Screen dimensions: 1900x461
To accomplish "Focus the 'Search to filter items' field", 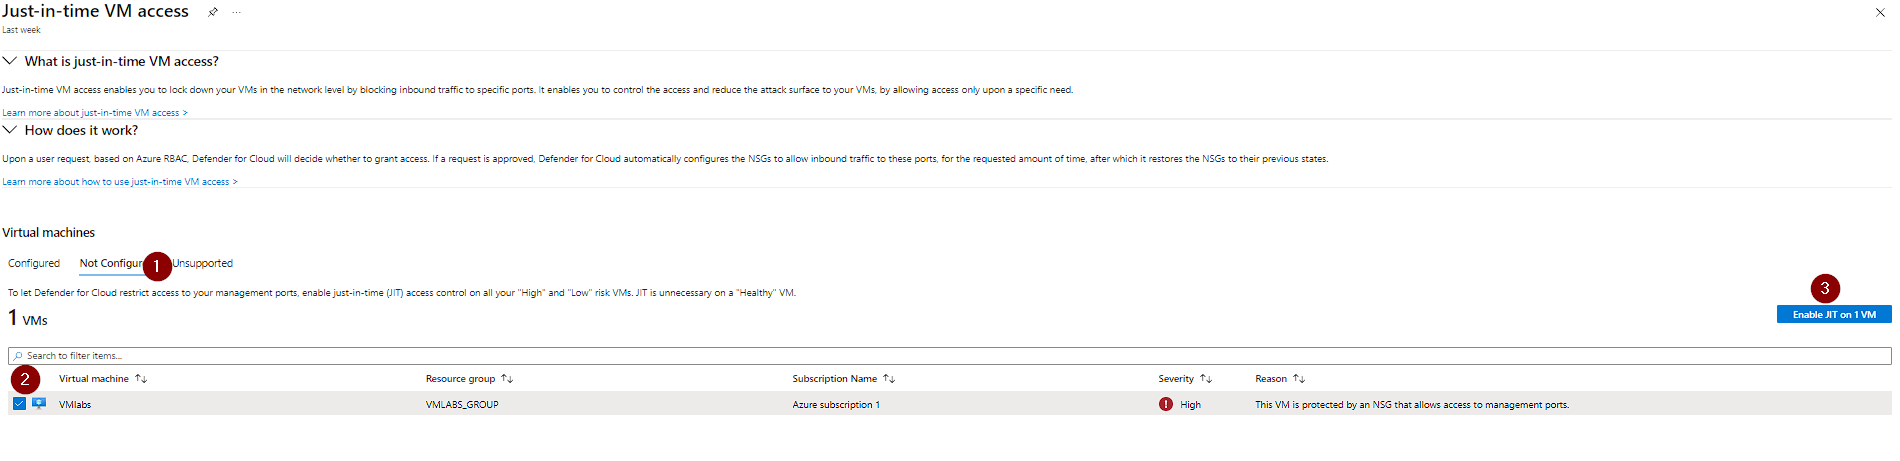I will [x=950, y=356].
